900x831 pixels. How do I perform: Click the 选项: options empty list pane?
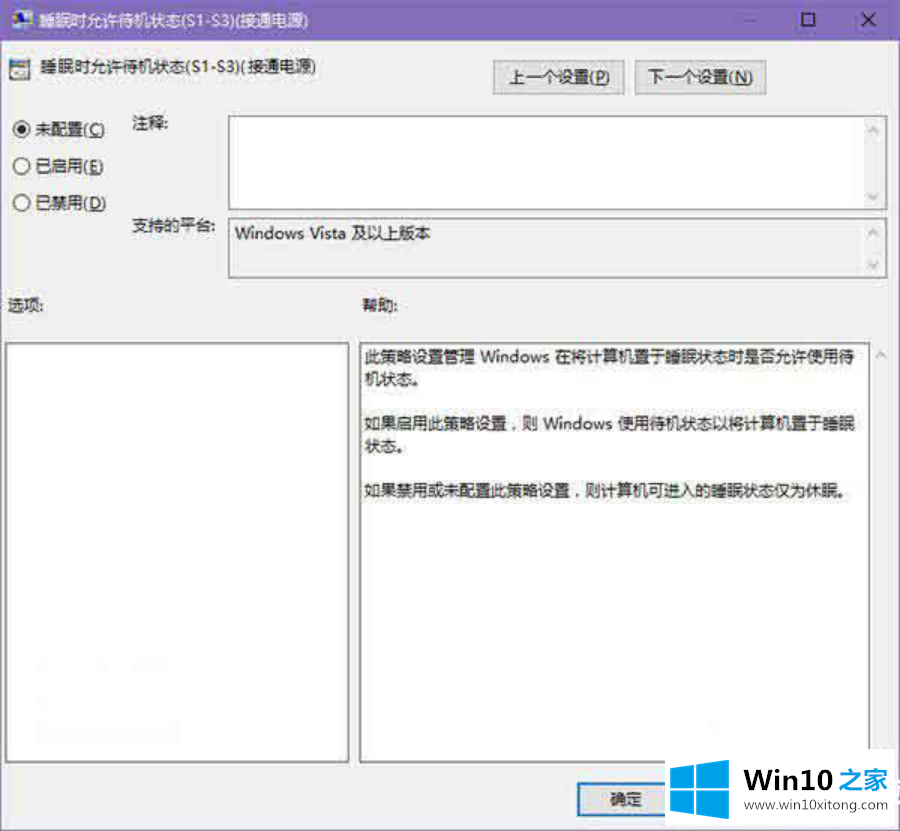pyautogui.click(x=177, y=553)
